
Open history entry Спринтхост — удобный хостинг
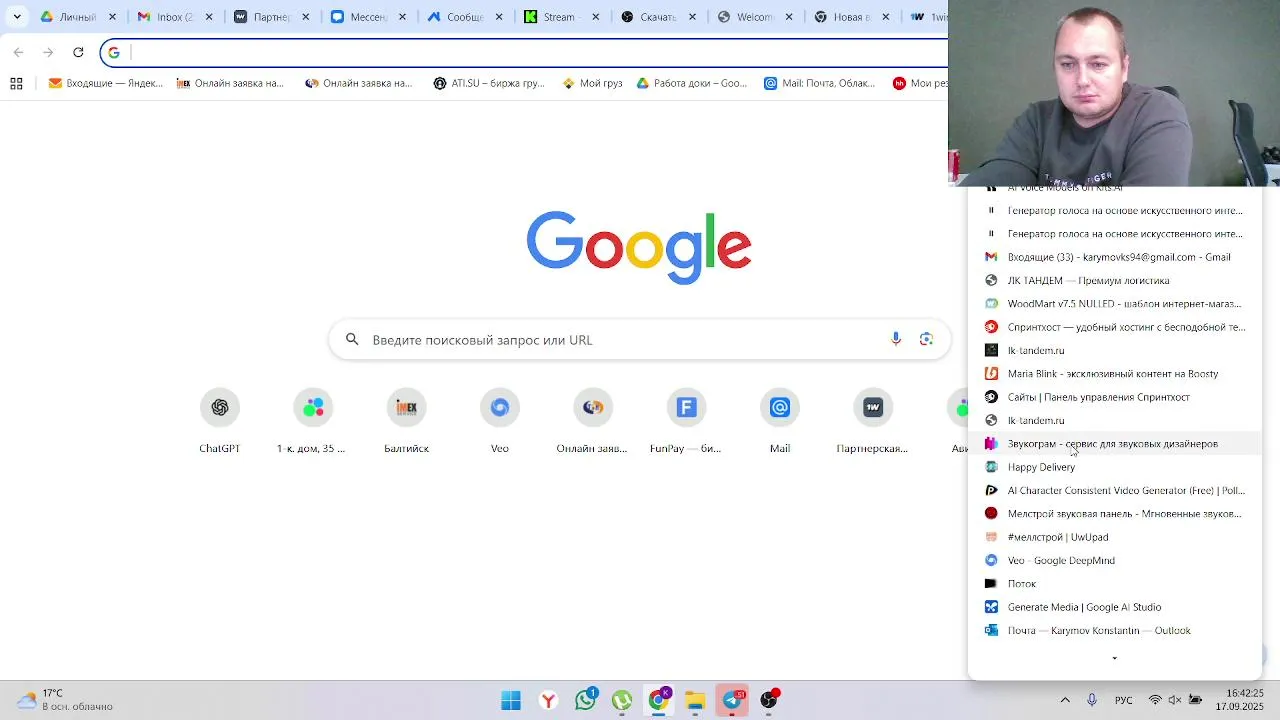pos(1114,327)
